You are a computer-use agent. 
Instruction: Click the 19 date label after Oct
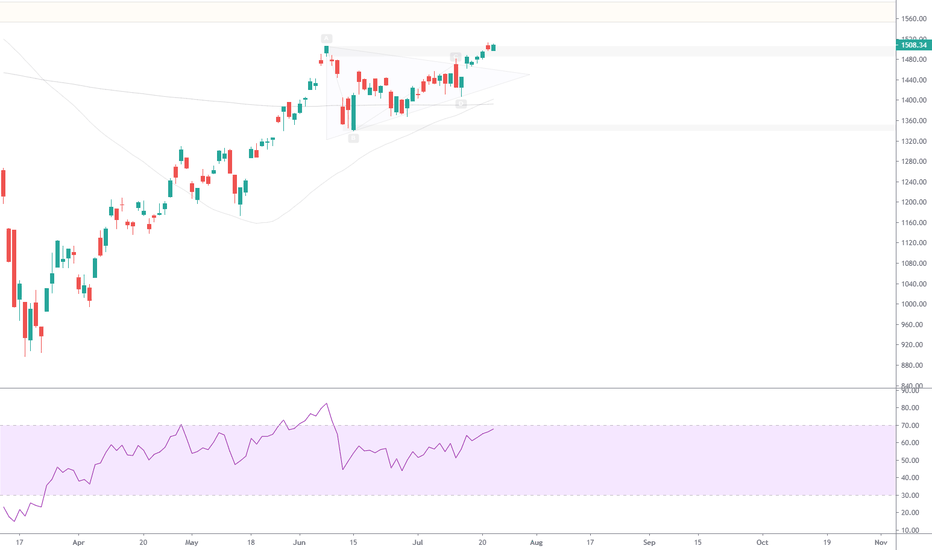(x=827, y=542)
